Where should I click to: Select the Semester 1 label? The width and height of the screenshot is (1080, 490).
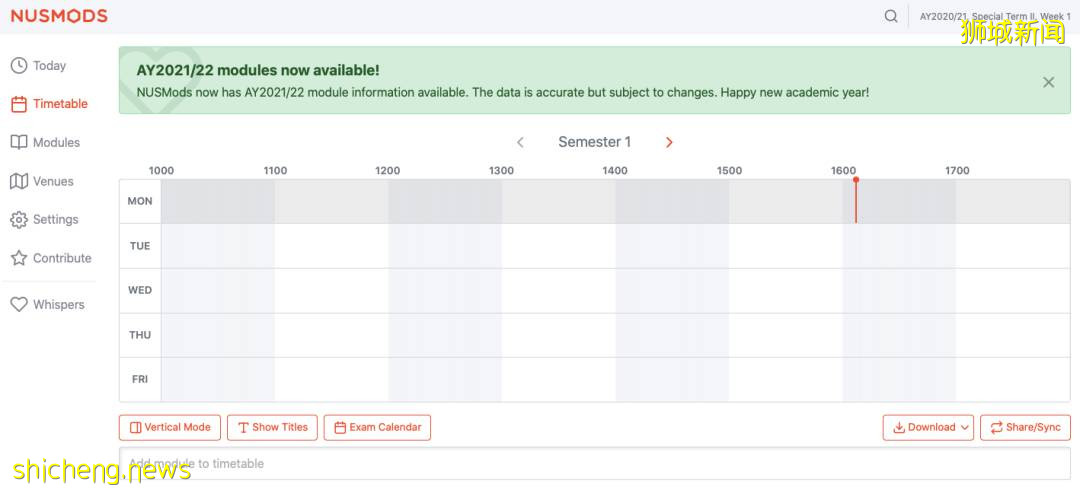pos(594,142)
